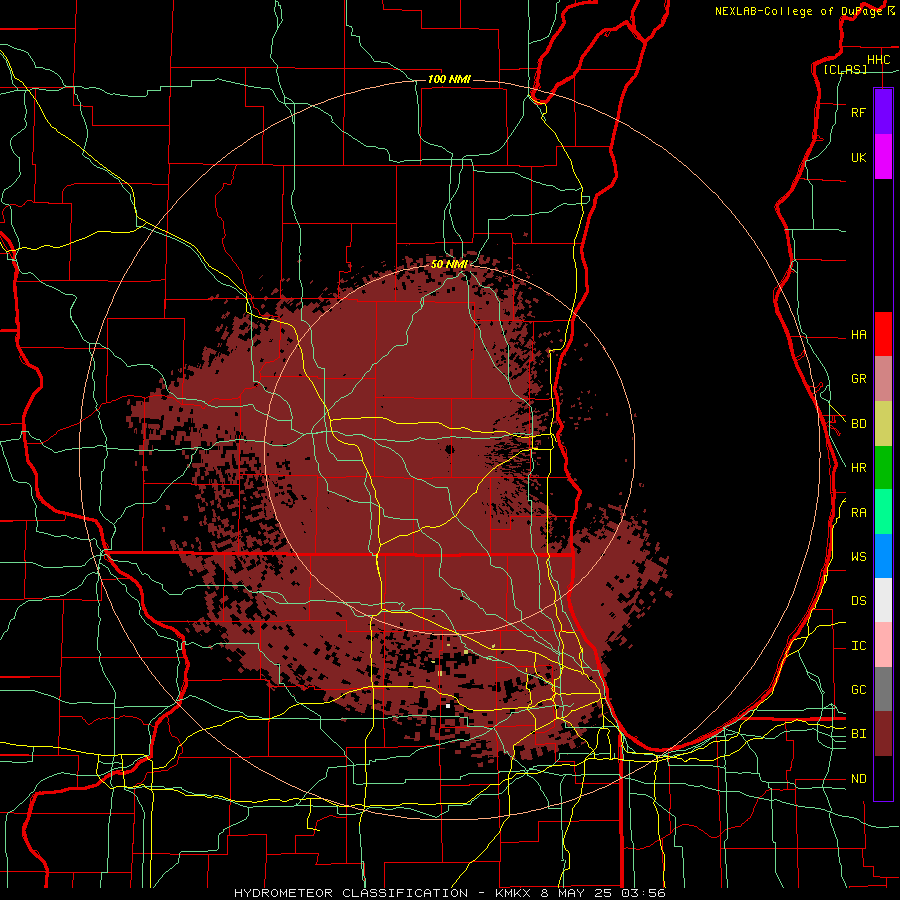Click the ND legend label
The width and height of the screenshot is (900, 900).
[858, 779]
